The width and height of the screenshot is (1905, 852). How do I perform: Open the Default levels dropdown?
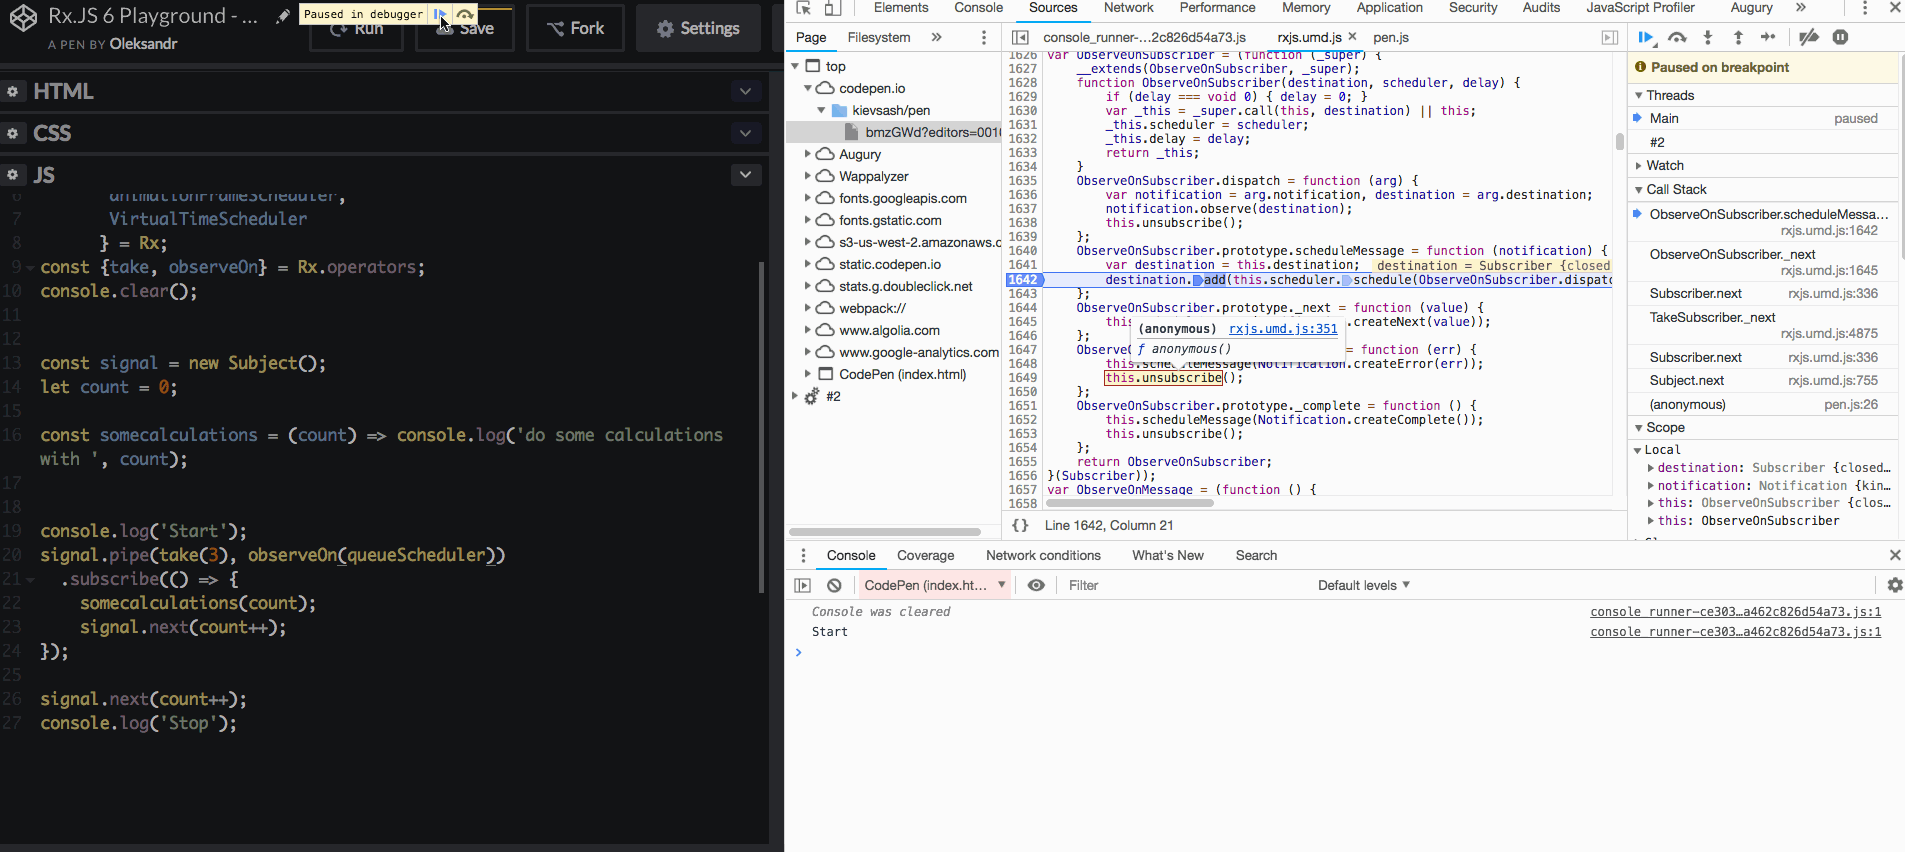[x=1363, y=586]
